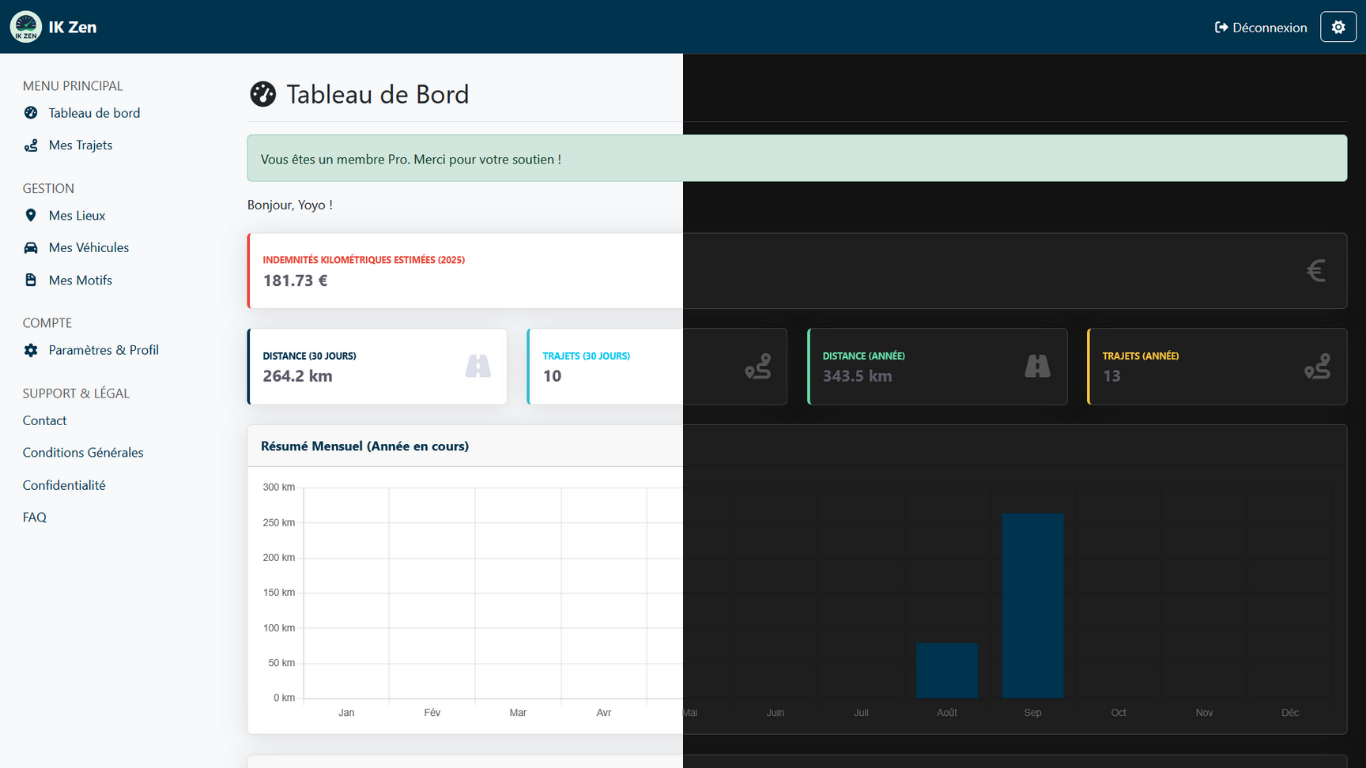This screenshot has width=1366, height=768.
Task: Open the settings gear button in header
Action: point(1338,27)
